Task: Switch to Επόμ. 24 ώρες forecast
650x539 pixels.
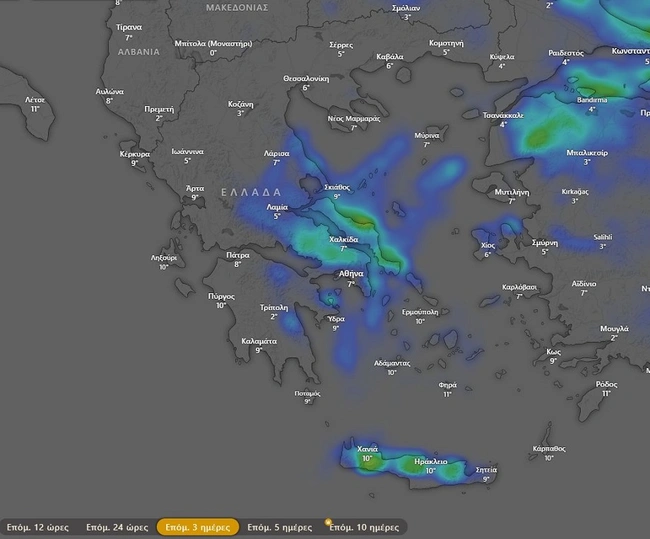Action: (116, 527)
